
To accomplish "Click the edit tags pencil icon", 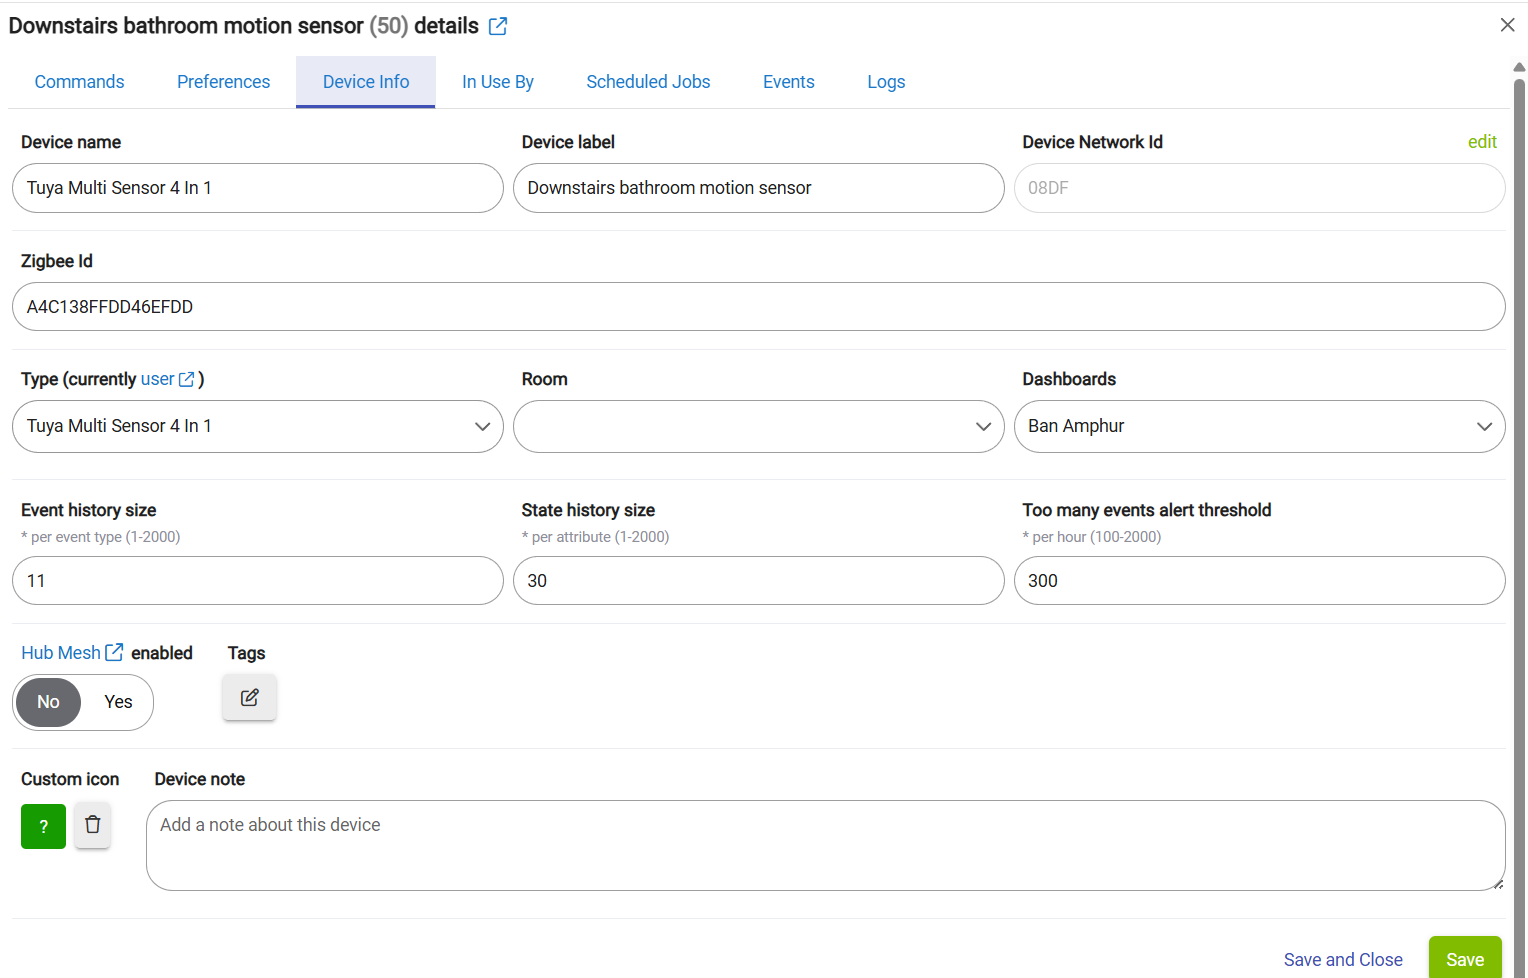I will pyautogui.click(x=249, y=697).
